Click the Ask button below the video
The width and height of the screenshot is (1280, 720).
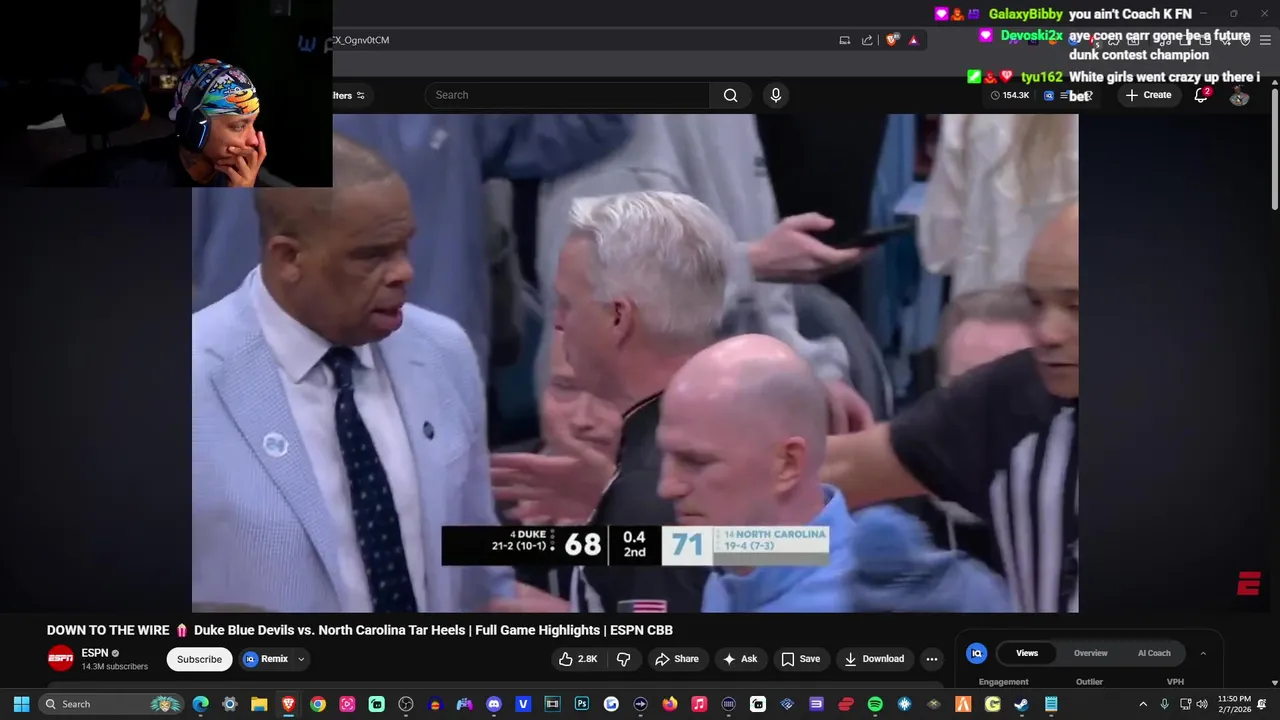[741, 659]
